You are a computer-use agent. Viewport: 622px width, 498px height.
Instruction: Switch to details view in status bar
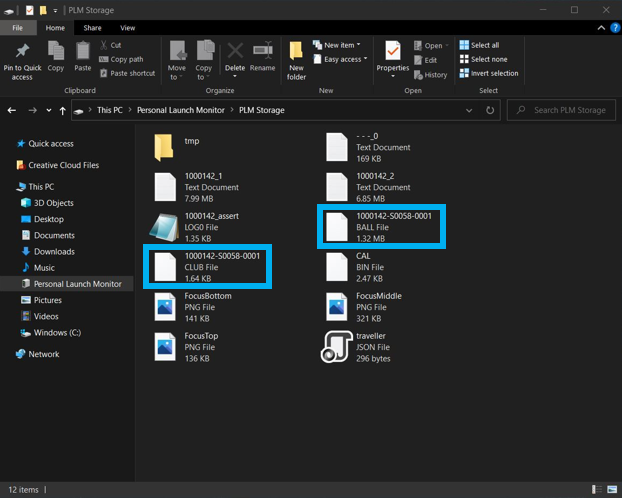pos(596,490)
